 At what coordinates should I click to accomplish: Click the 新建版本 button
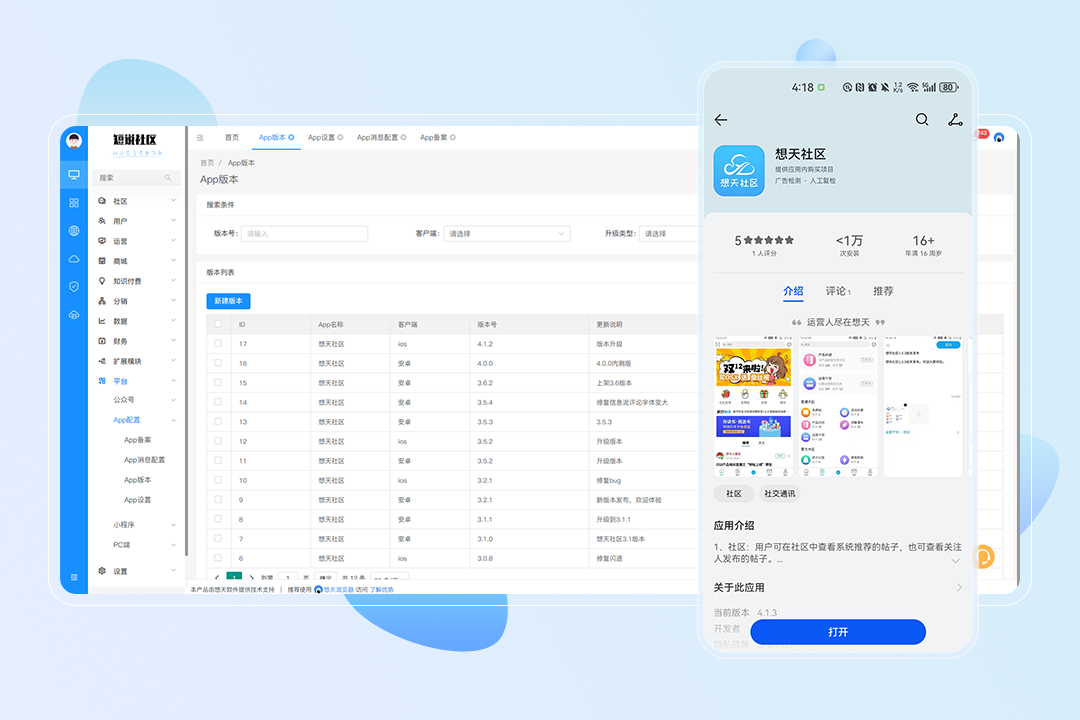228,301
